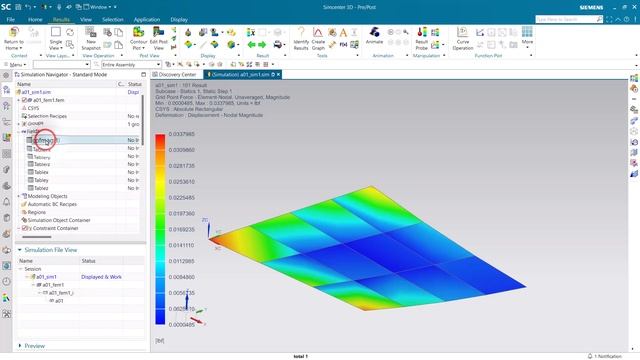Go to the next result with the right green arrow
The width and height of the screenshot is (640, 360).
(x=262, y=44)
